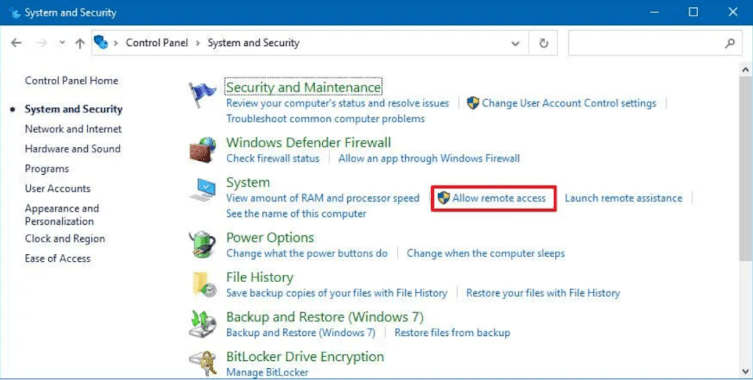The image size is (753, 380).
Task: Click the Backup and Restore icon
Action: click(x=202, y=324)
